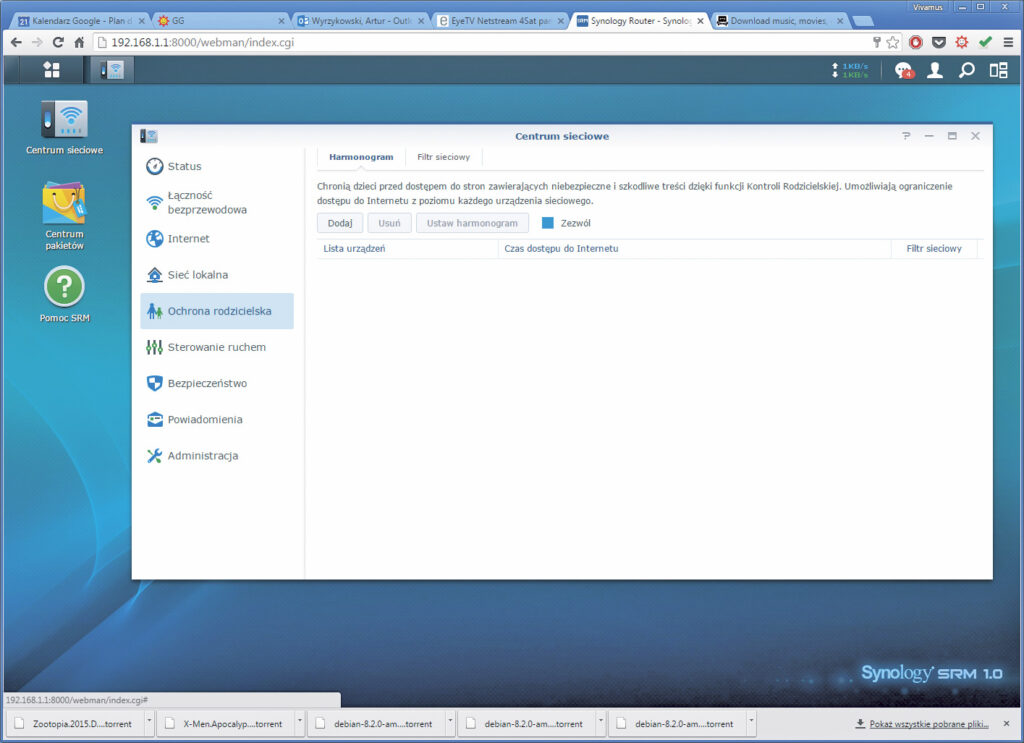Click Pokaż wszystkie pobrane pliki link

click(927, 723)
